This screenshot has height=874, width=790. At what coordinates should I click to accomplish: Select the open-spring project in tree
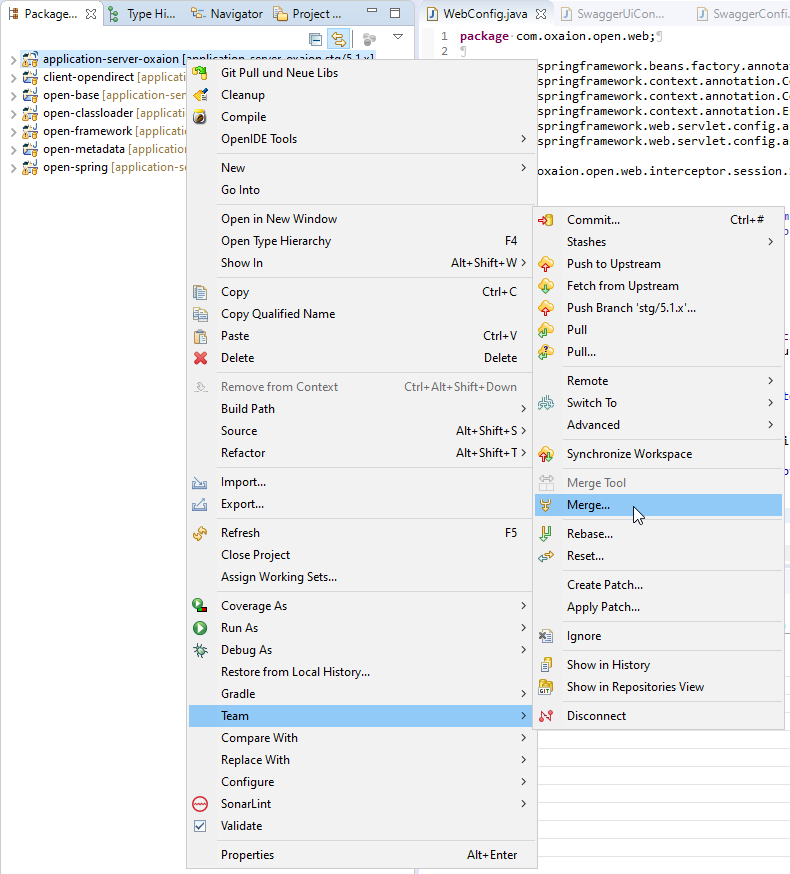(x=75, y=167)
